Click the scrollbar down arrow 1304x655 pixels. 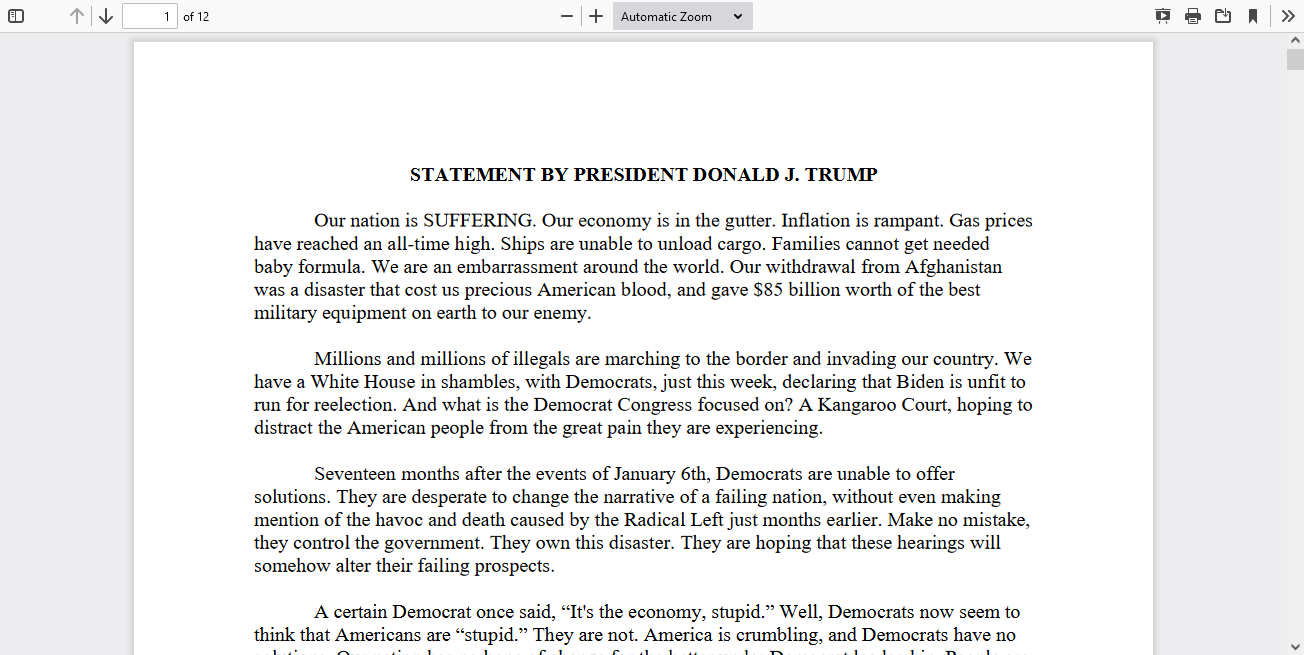coord(1295,646)
